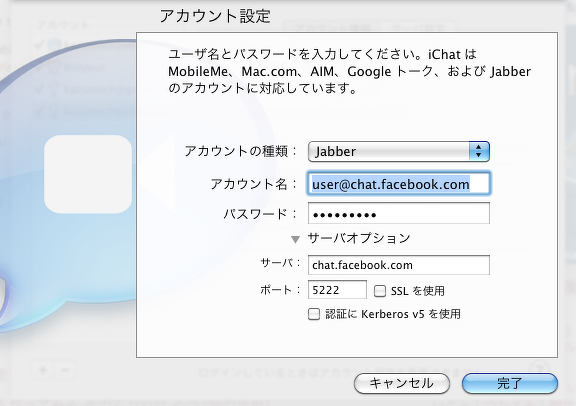The height and width of the screenshot is (406, 576).
Task: Select the port field showing 5222
Action: [x=337, y=290]
